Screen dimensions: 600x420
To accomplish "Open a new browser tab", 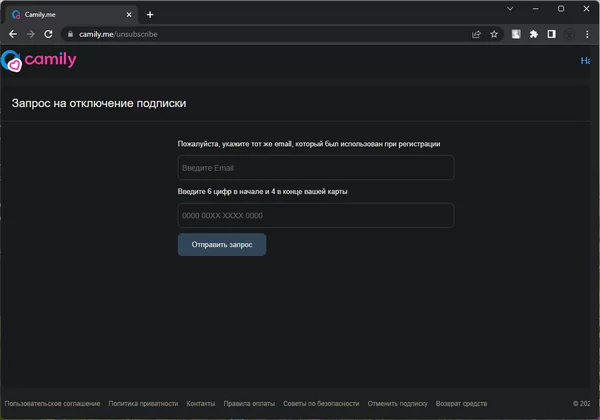I will 150,15.
